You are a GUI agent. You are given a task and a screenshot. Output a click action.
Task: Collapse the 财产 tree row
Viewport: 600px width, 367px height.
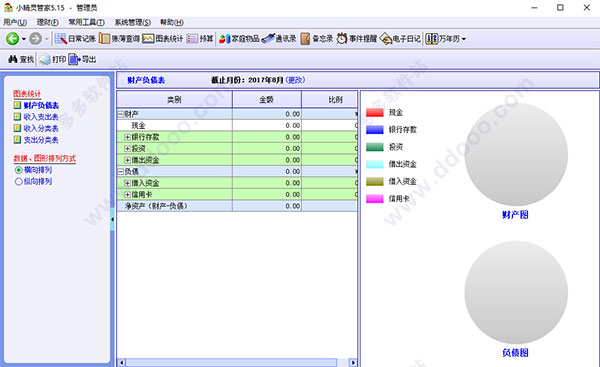[x=121, y=114]
